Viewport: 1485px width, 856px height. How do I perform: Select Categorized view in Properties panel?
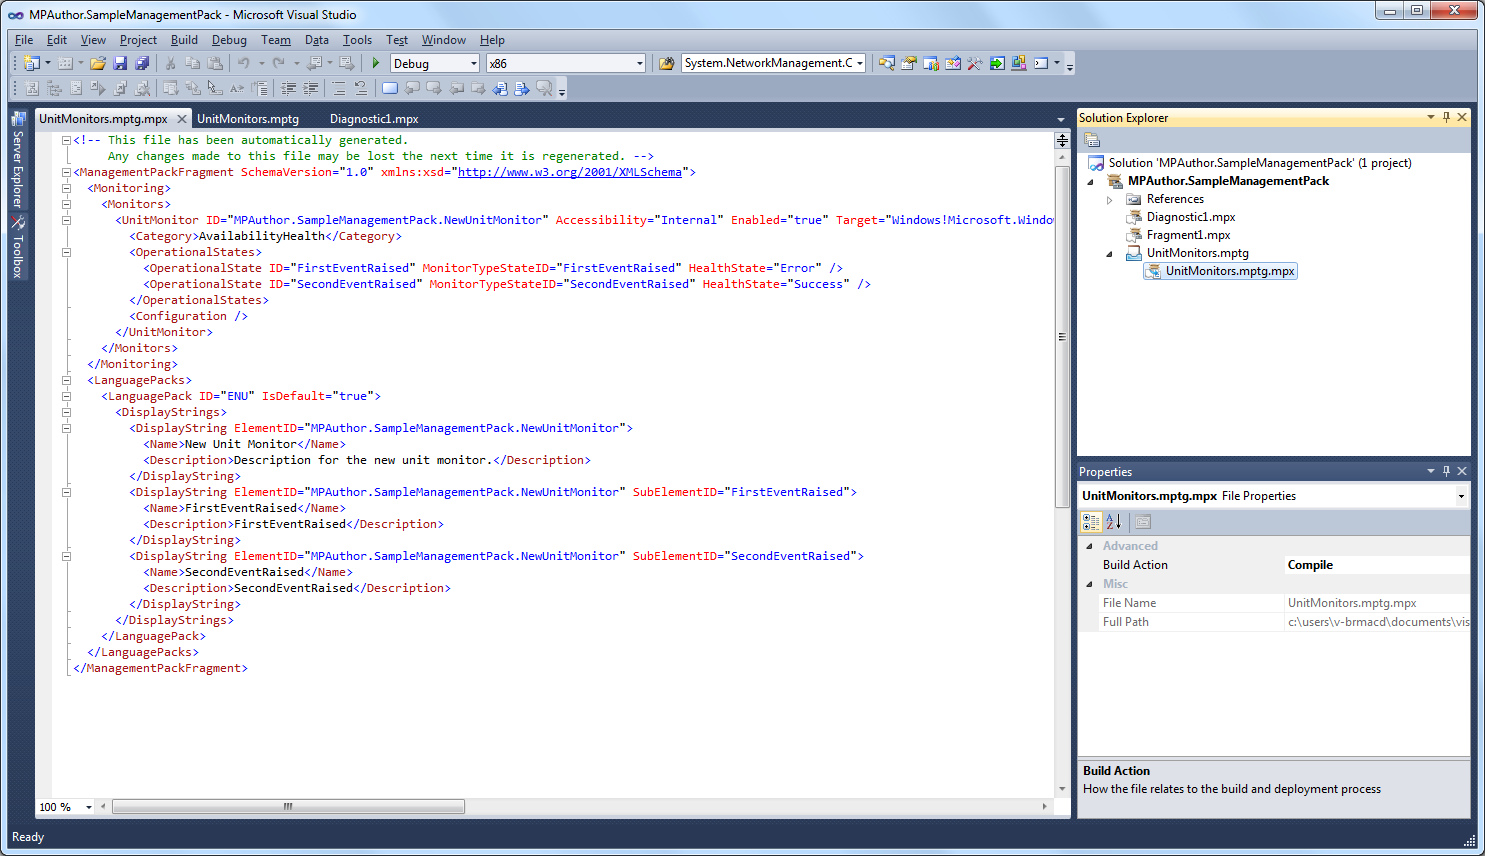coord(1091,521)
